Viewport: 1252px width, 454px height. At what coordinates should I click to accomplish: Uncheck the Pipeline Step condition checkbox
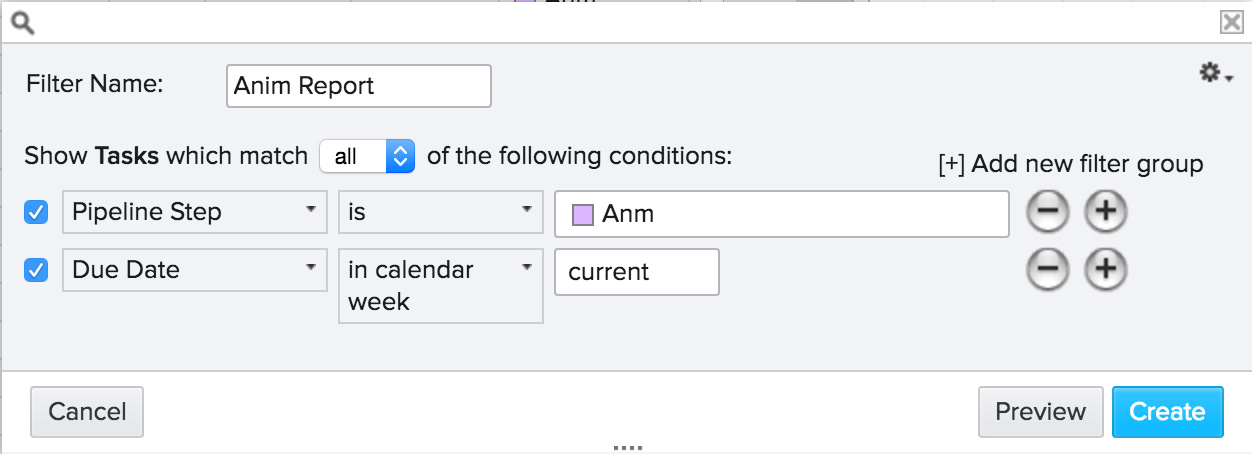coord(36,212)
